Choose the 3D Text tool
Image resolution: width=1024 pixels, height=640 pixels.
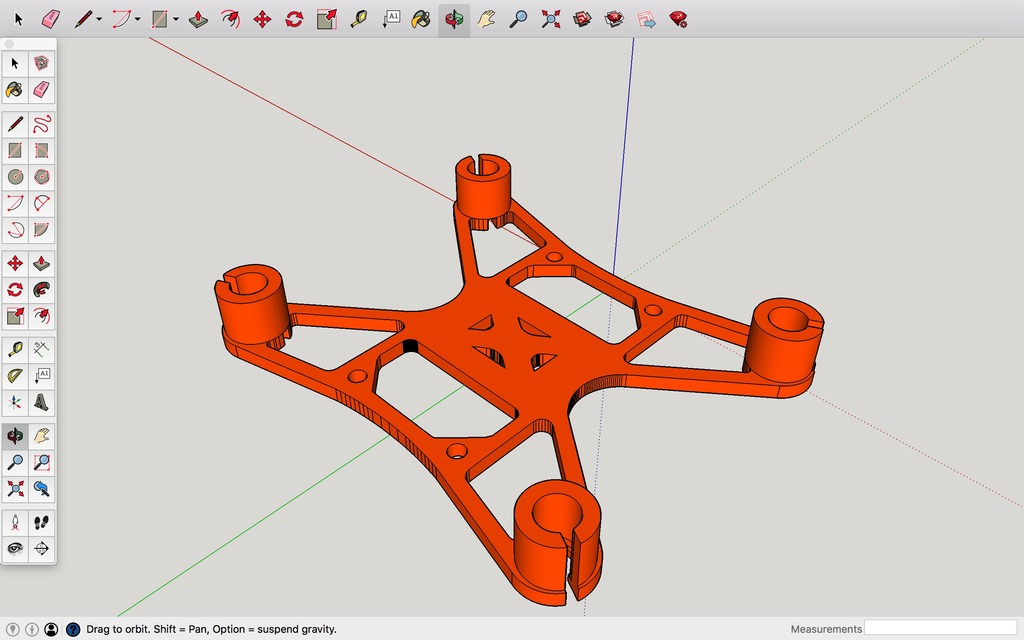[x=41, y=403]
